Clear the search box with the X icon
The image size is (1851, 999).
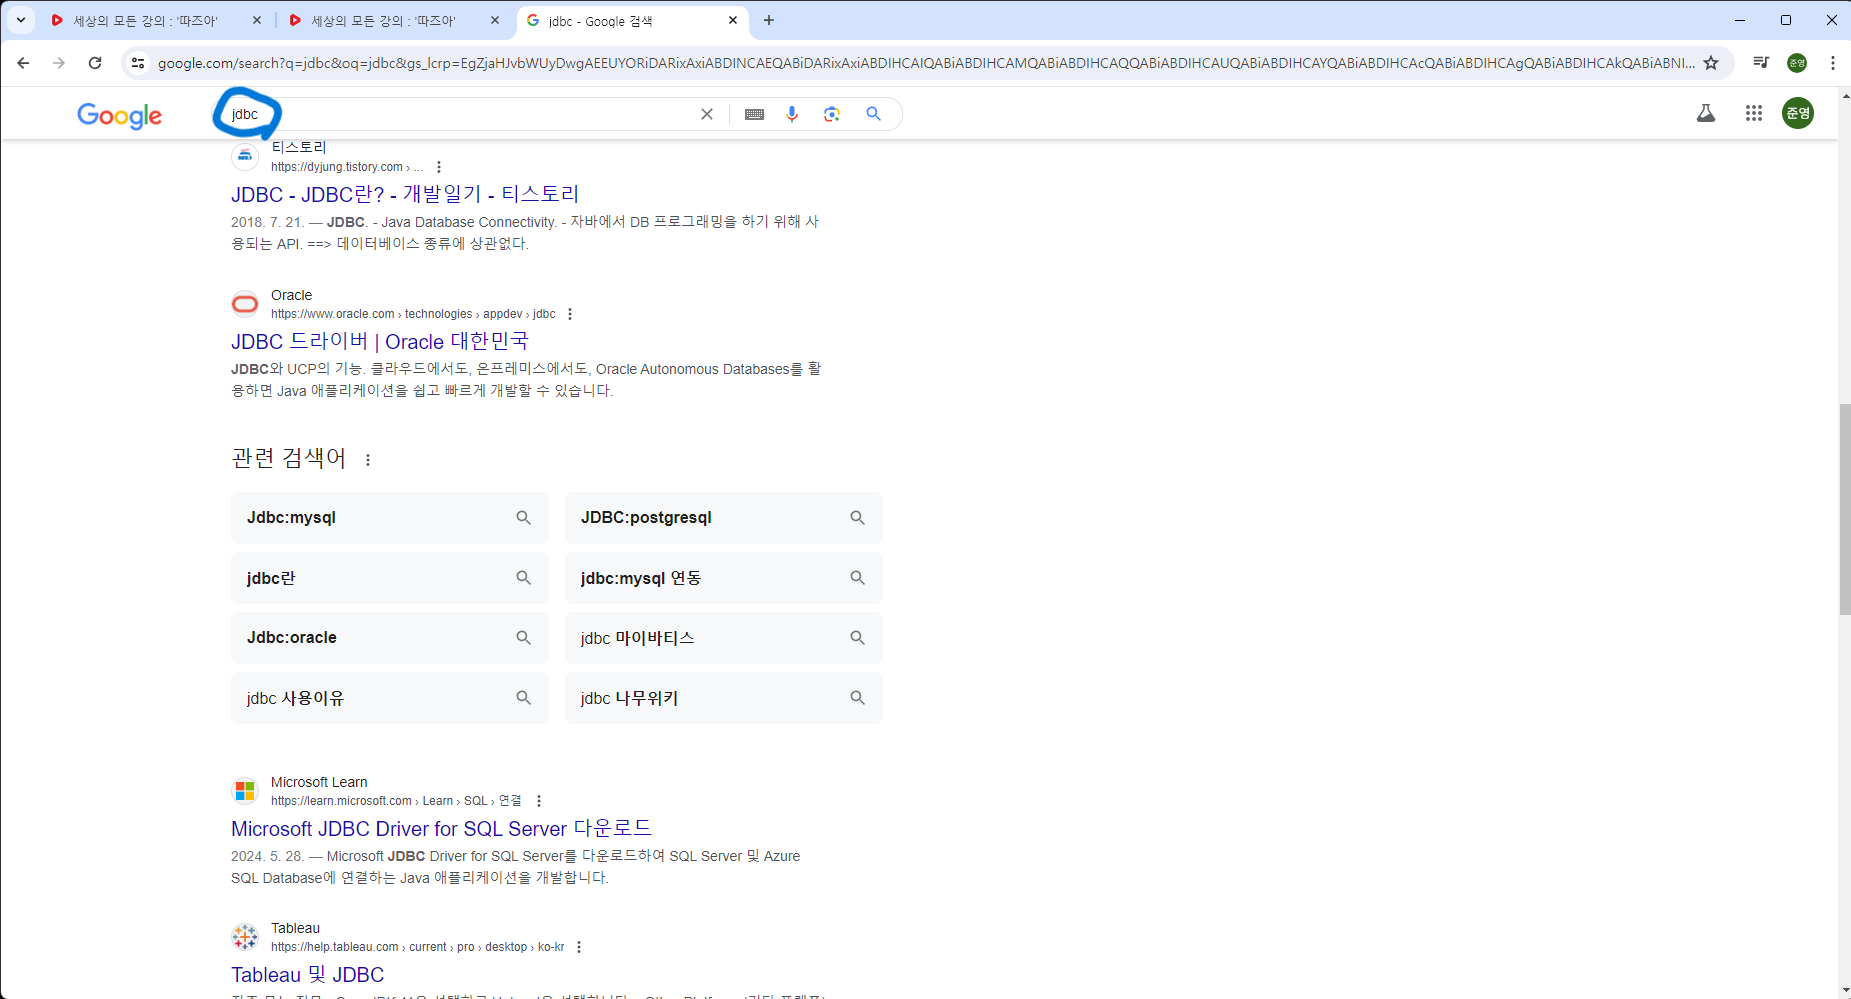[707, 114]
